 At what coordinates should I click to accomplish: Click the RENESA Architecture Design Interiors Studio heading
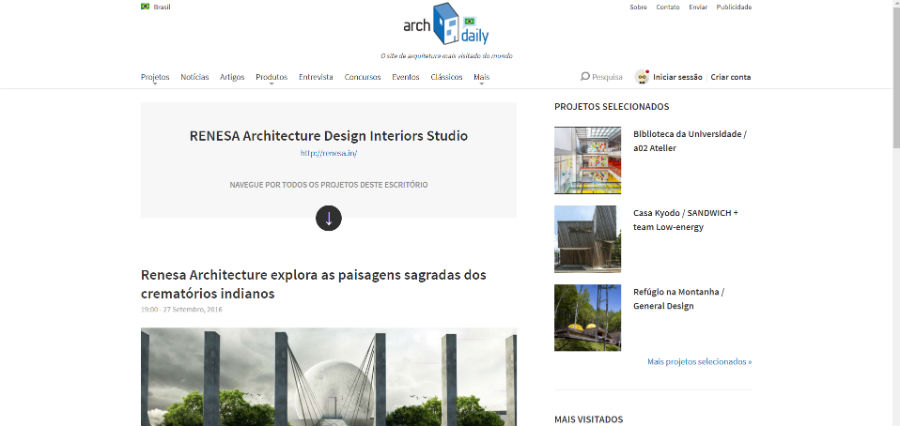(328, 136)
